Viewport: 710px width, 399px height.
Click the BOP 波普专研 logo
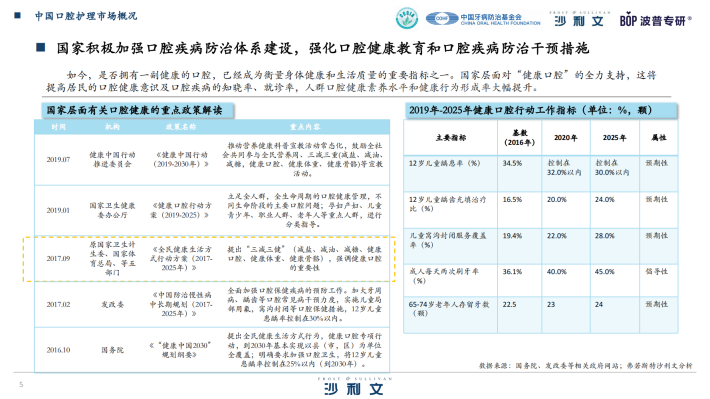[655, 20]
